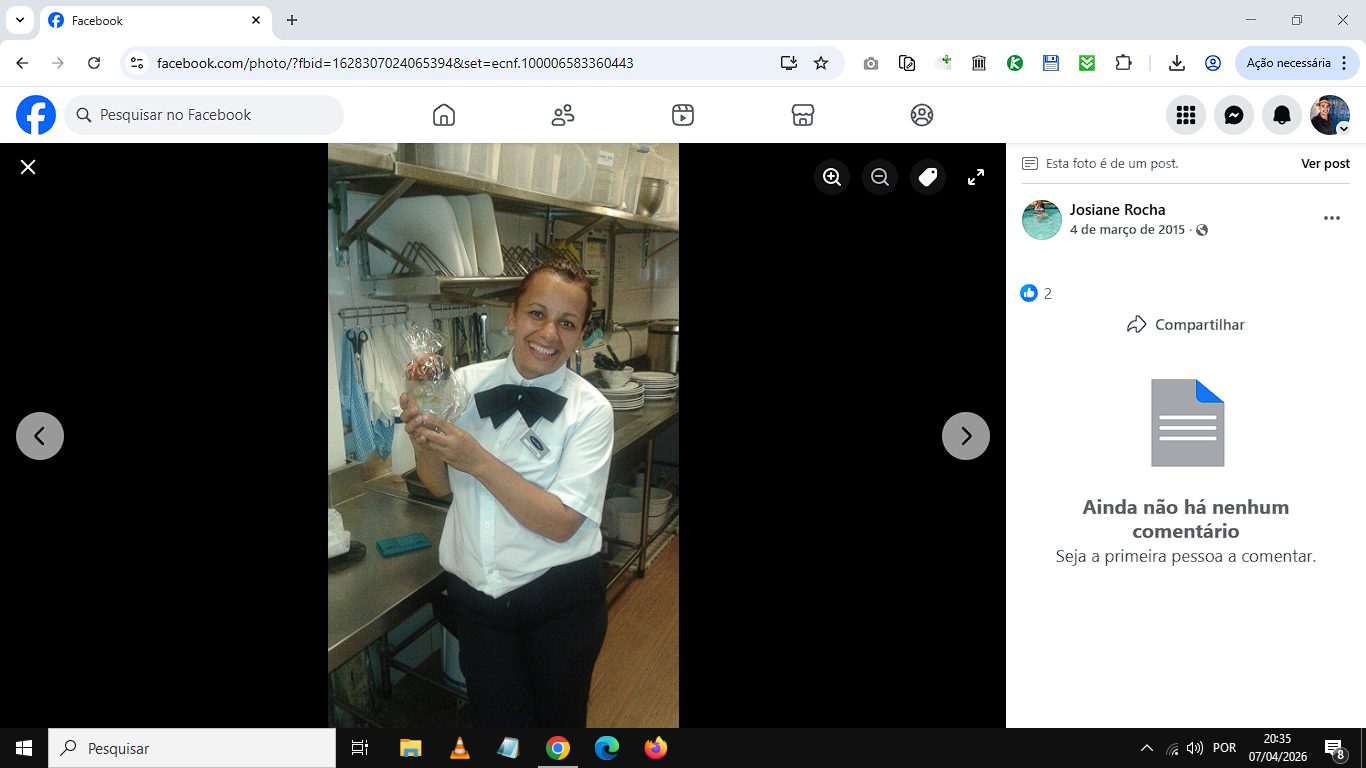Open the Friends tab
Viewport: 1366px width, 768px height.
point(563,115)
